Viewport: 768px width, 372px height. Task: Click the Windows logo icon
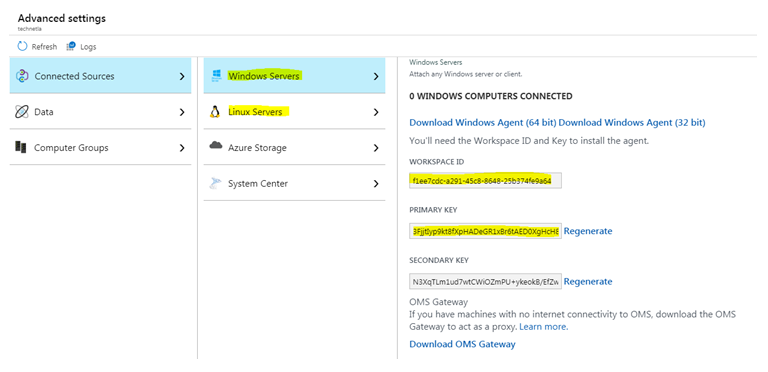(216, 76)
